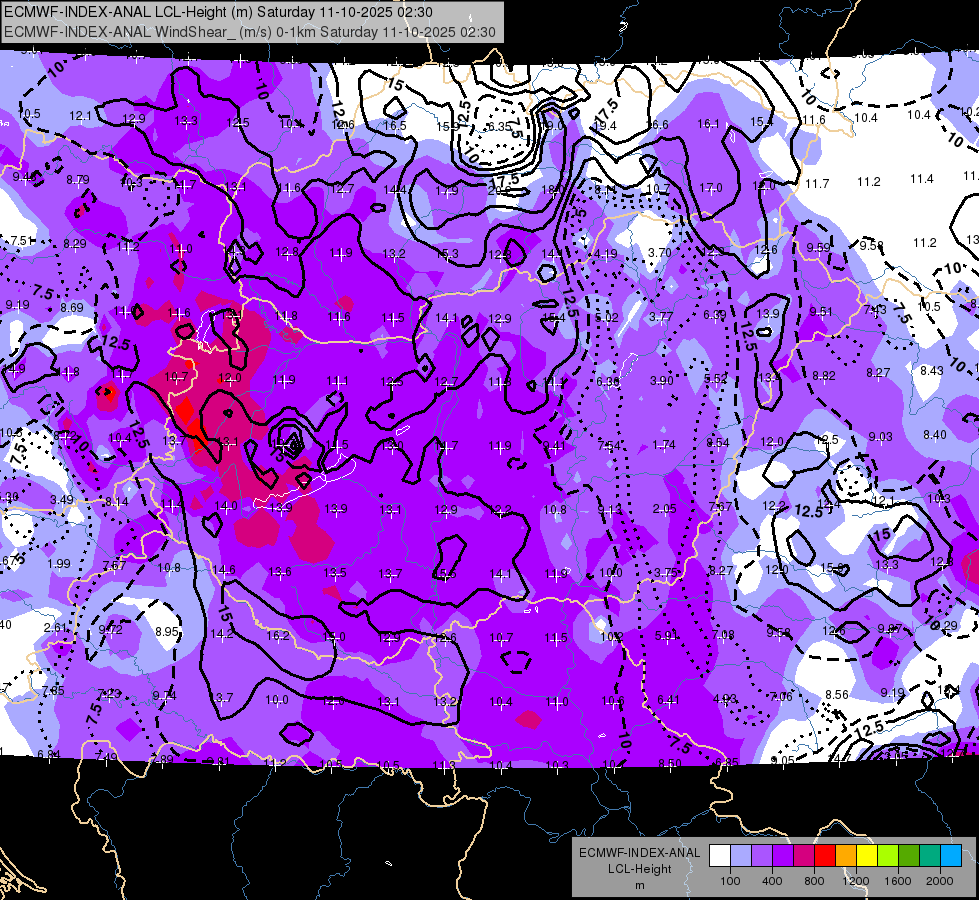This screenshot has width=979, height=900.
Task: Click the wind shear value '5.91'
Action: [x=666, y=636]
